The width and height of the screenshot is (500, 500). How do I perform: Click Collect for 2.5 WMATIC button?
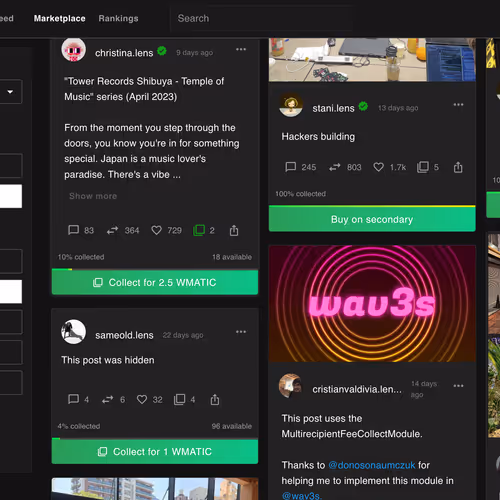pyautogui.click(x=155, y=282)
